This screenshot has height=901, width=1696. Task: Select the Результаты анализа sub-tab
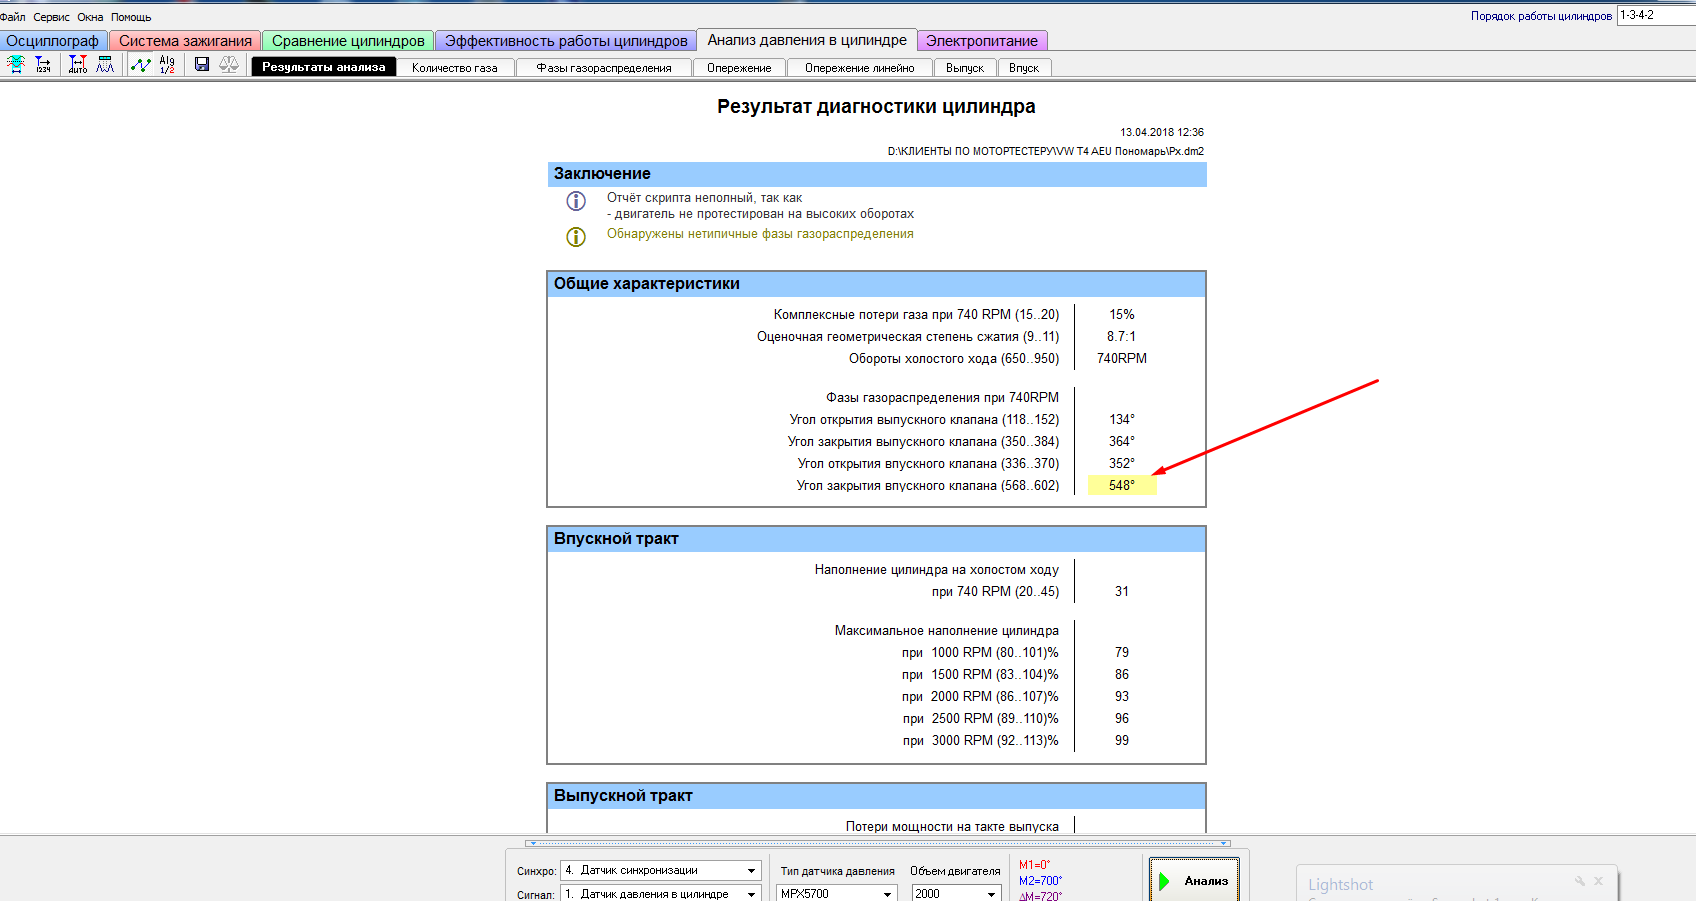[x=324, y=67]
